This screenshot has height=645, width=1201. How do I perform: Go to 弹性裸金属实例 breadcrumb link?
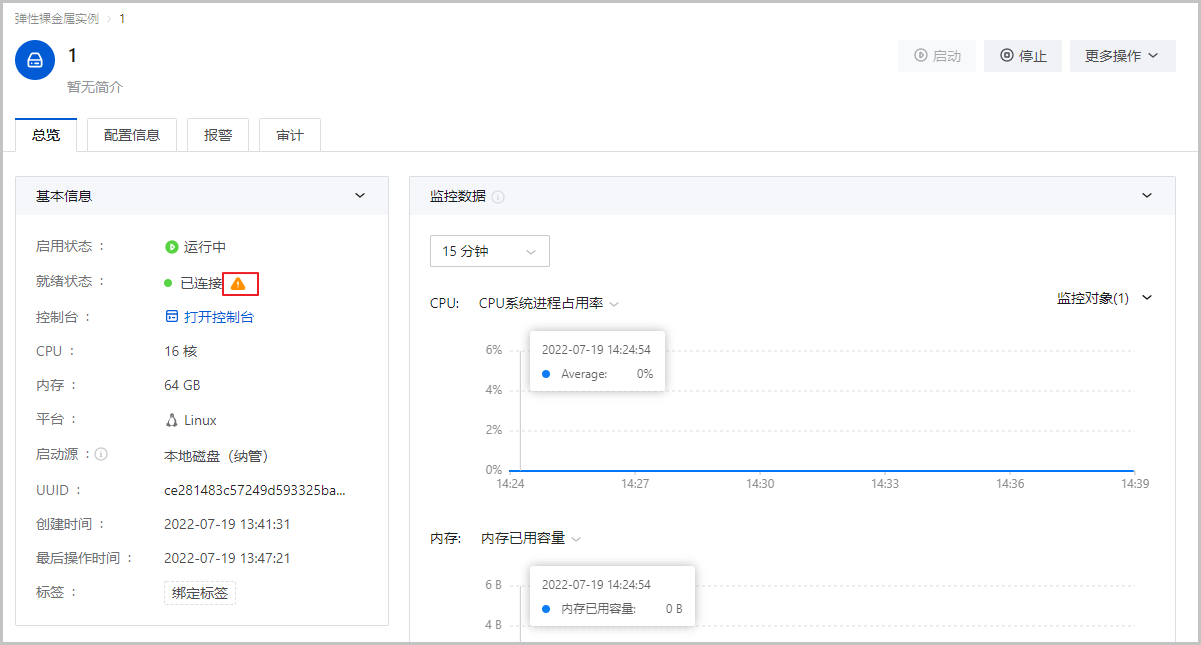coord(57,19)
